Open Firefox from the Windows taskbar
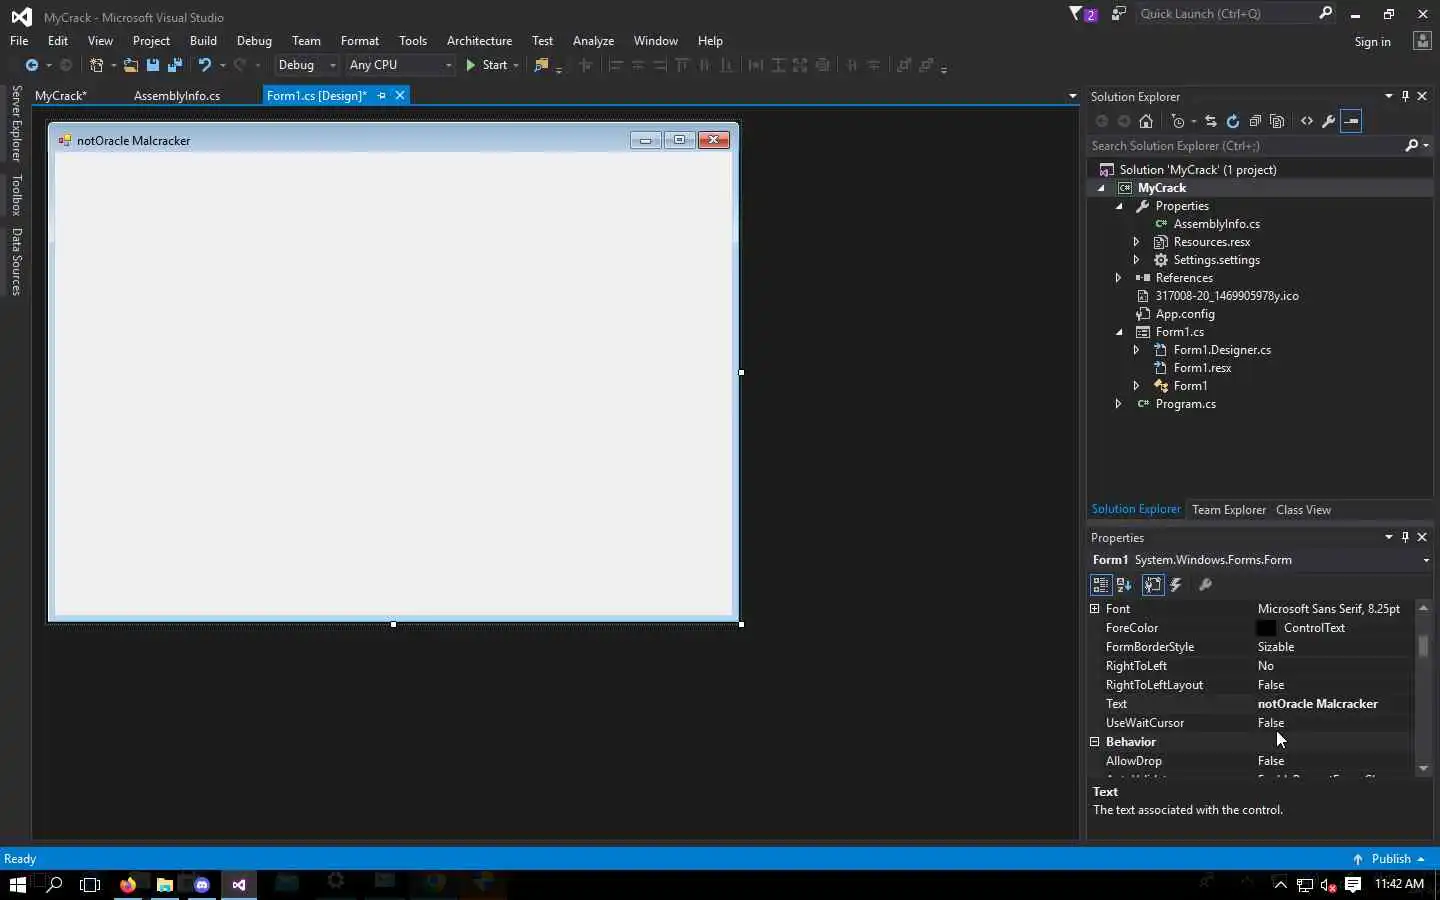Viewport: 1440px width, 900px height. (128, 885)
